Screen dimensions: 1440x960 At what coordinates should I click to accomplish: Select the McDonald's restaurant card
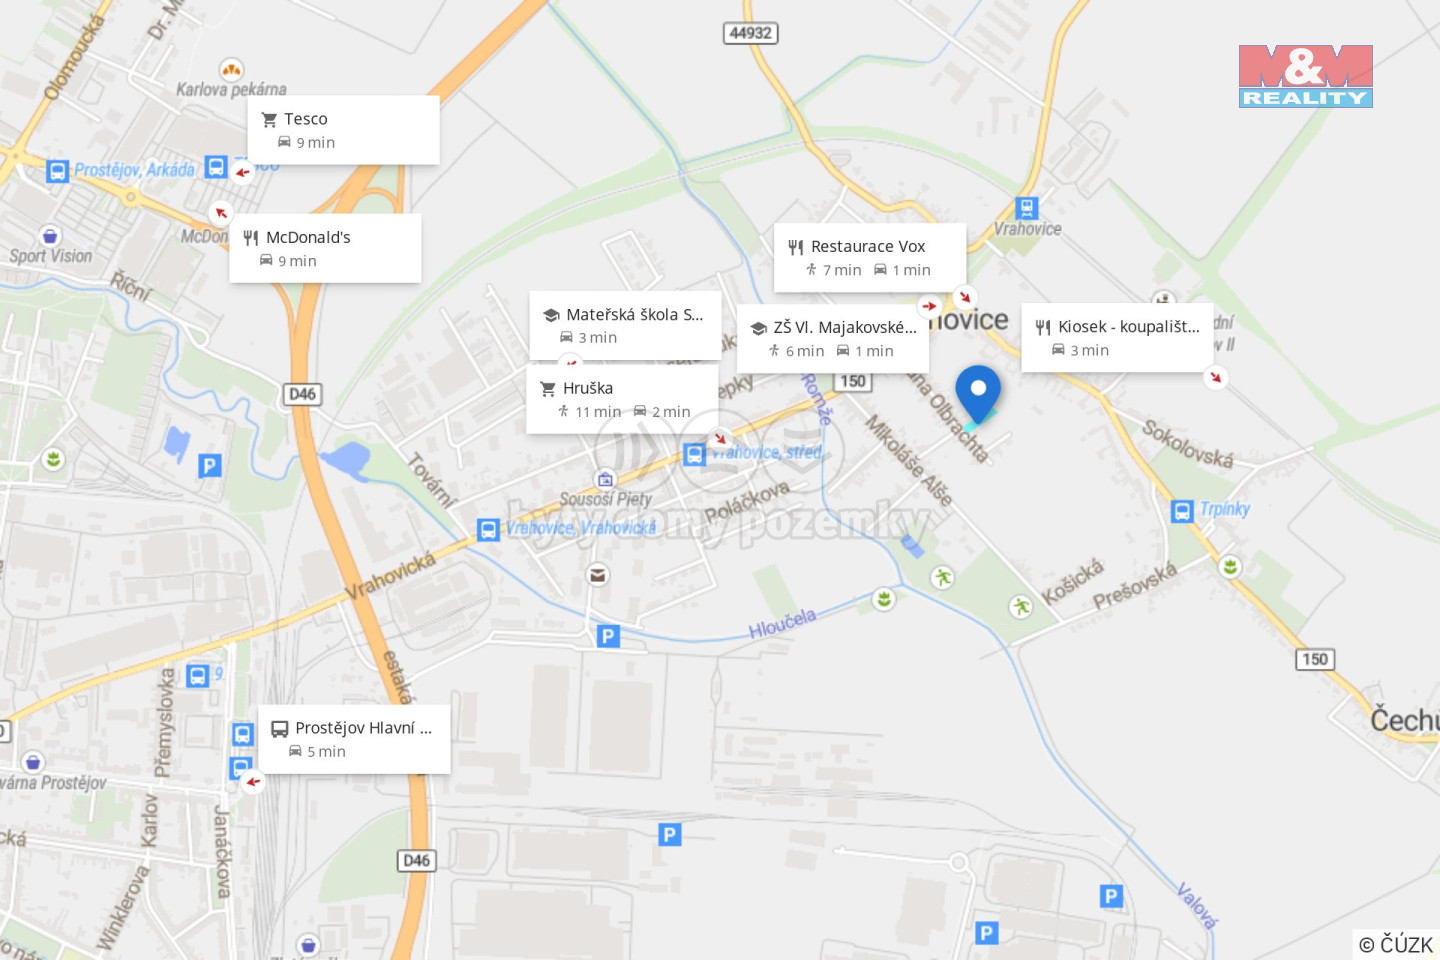coord(325,248)
